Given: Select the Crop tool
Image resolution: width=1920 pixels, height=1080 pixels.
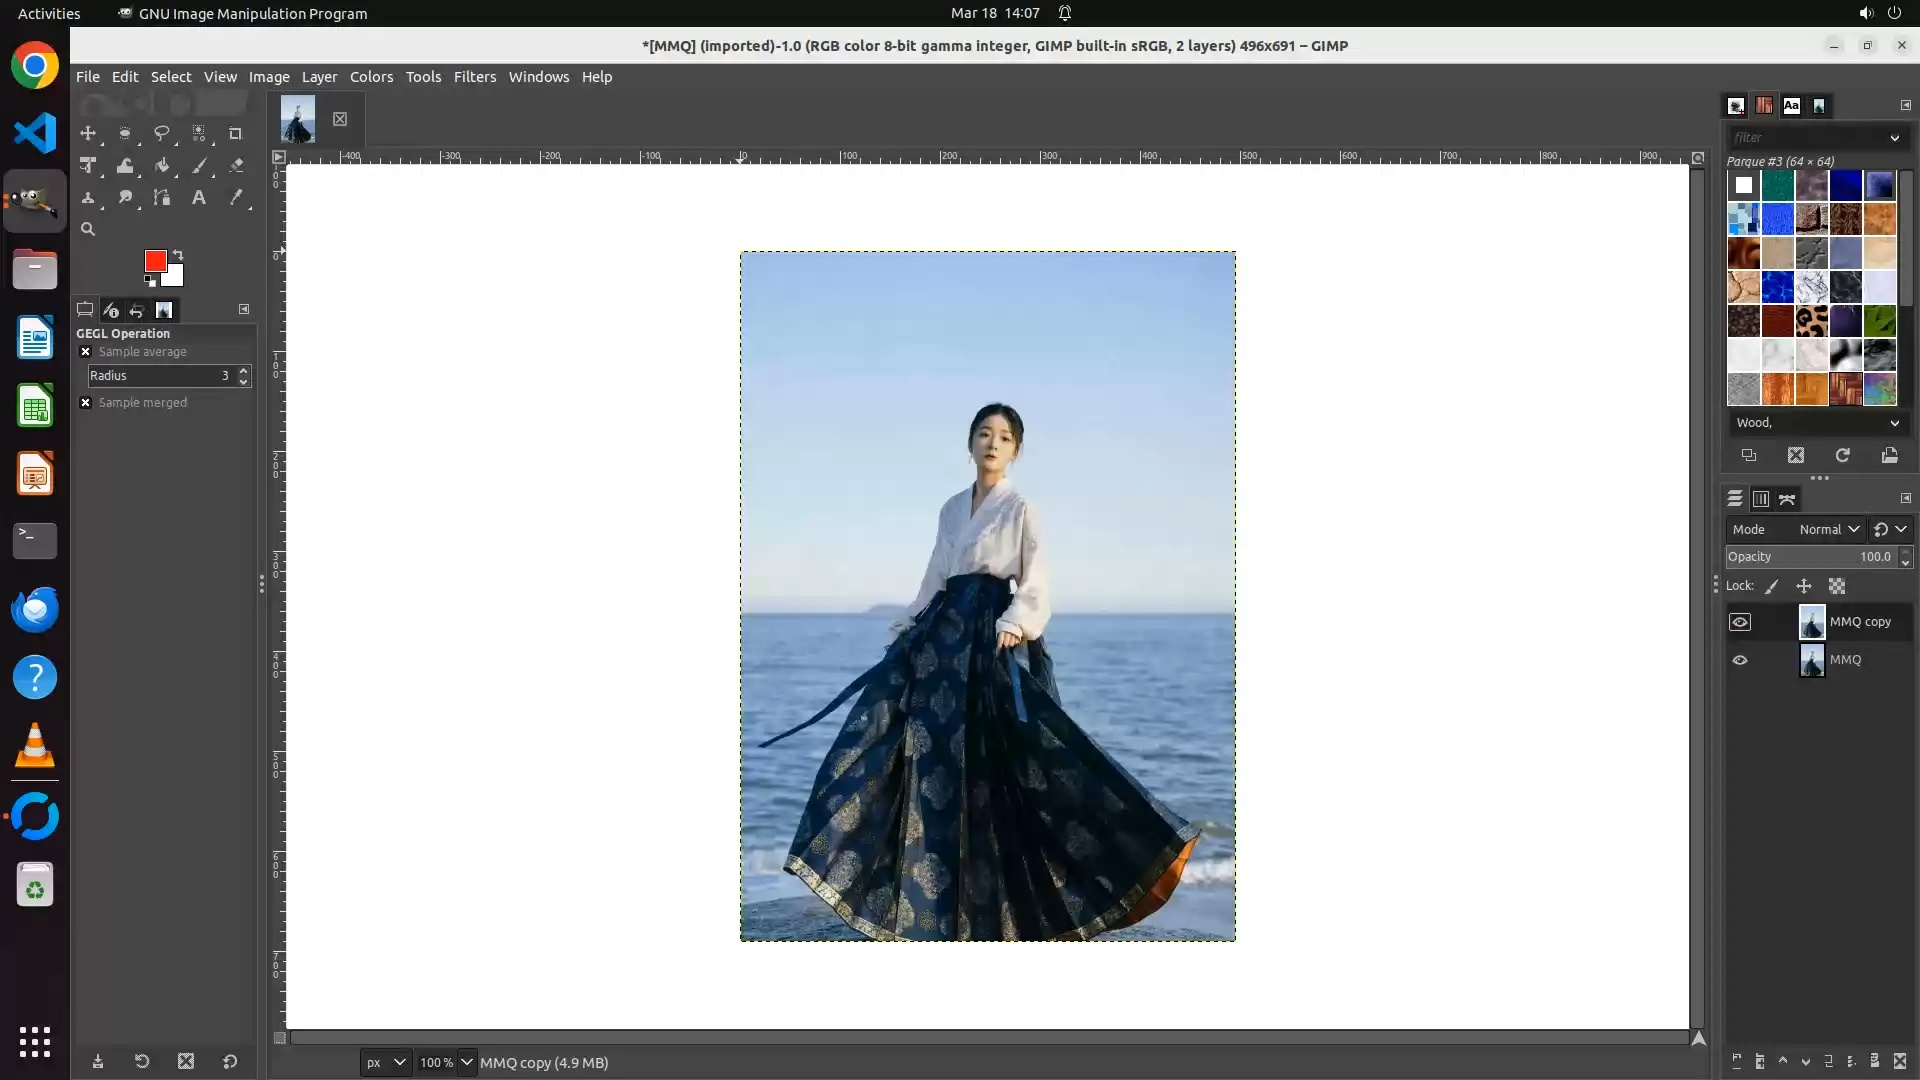Looking at the screenshot, I should 235,133.
